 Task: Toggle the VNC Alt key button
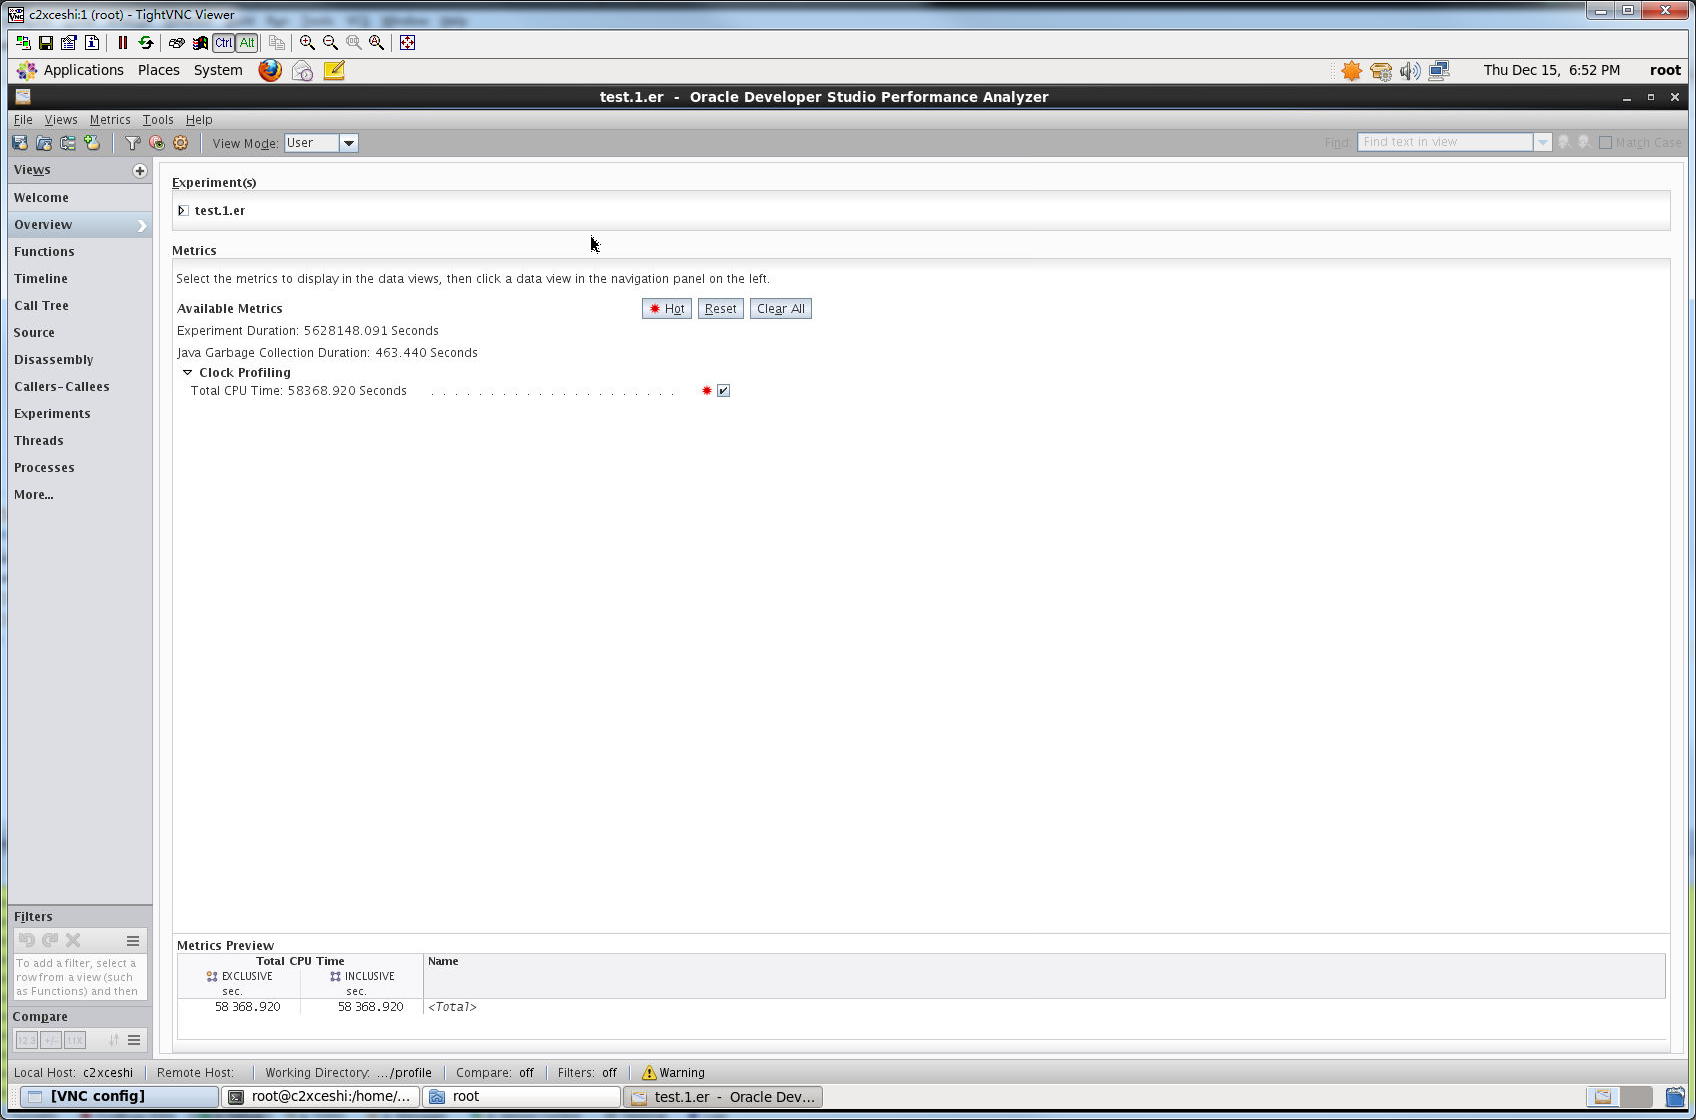247,43
